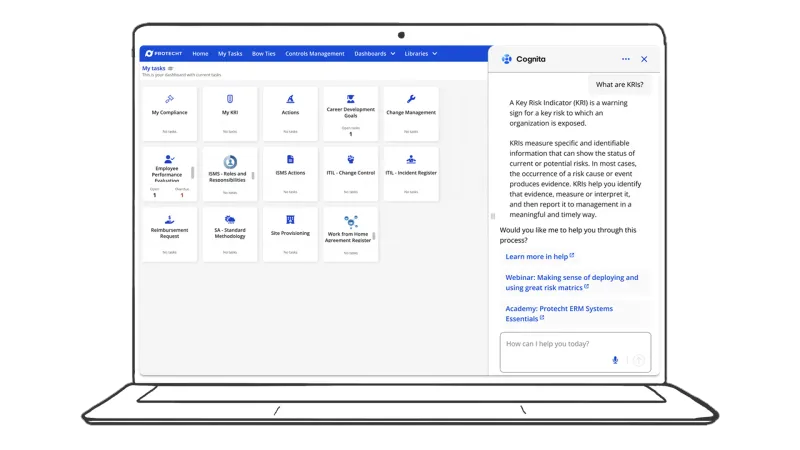Viewport: 800px width, 450px height.
Task: Click the send message arrow button
Action: click(x=638, y=360)
